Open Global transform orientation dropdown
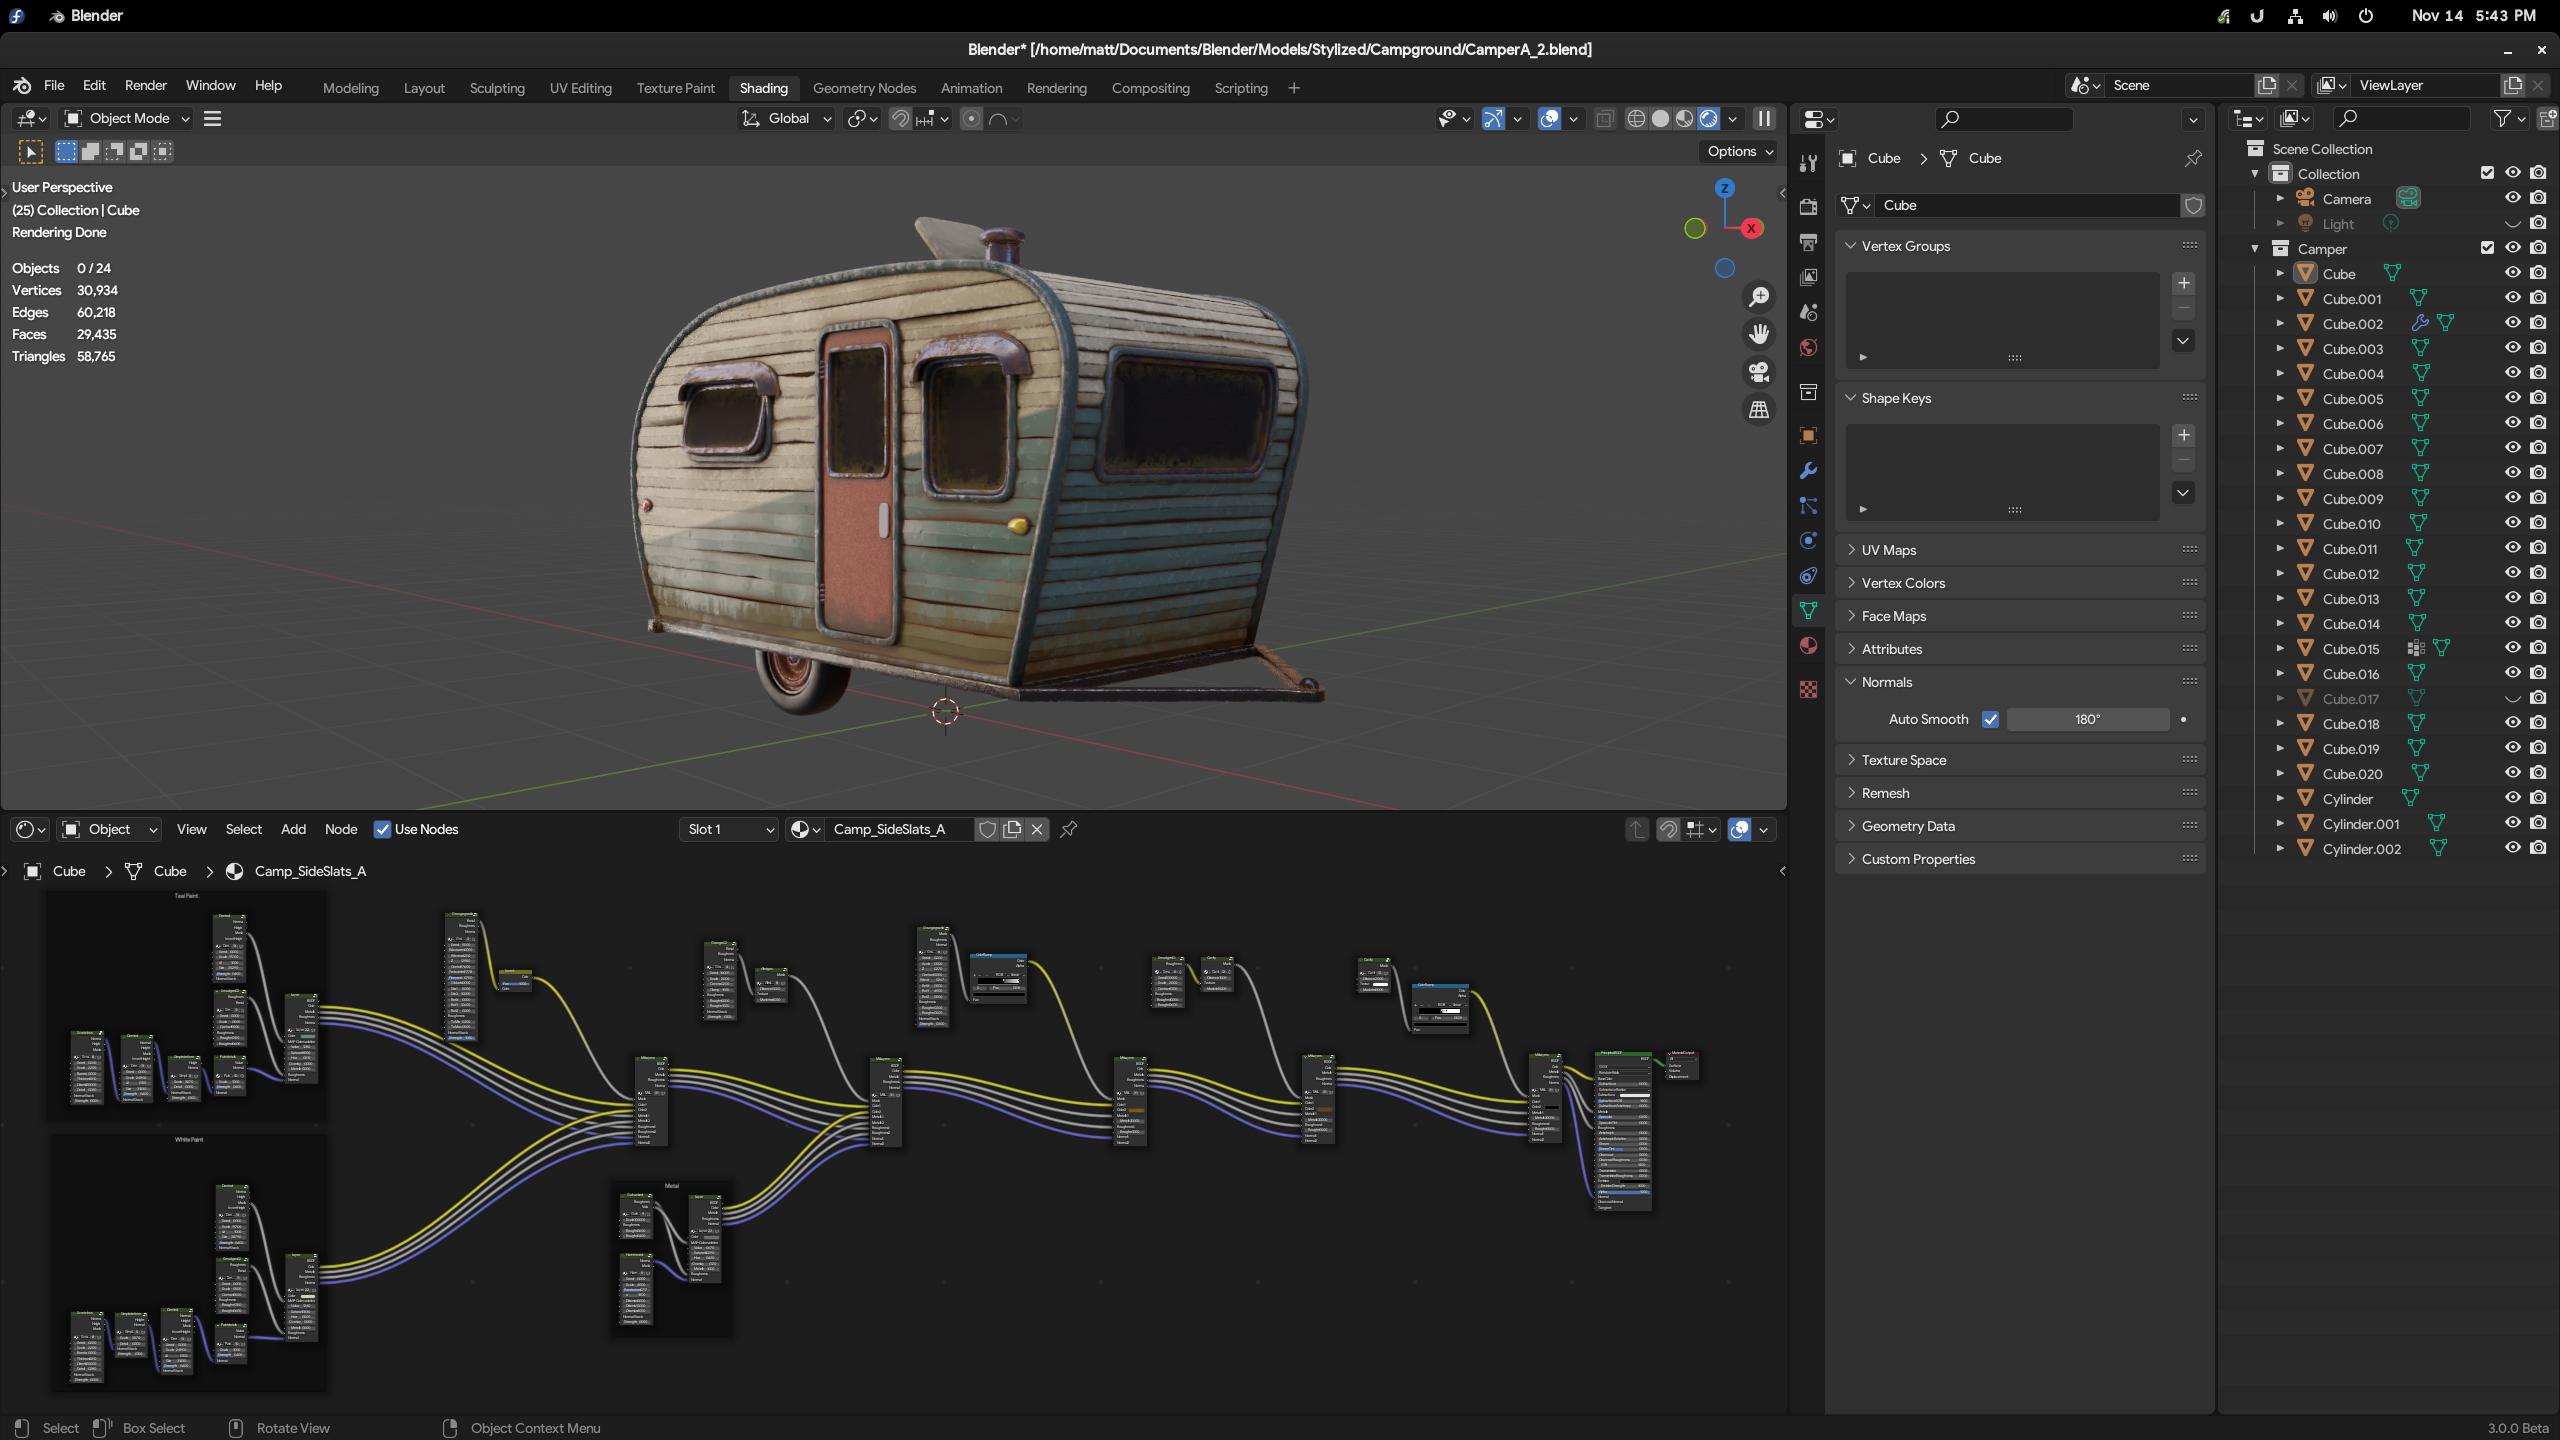The image size is (2560, 1440). click(x=786, y=119)
